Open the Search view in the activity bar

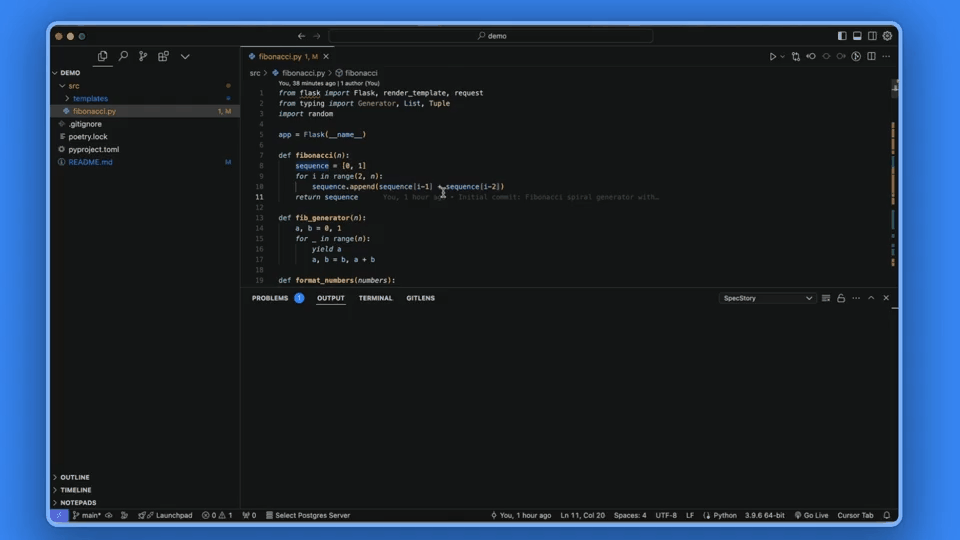click(x=123, y=57)
